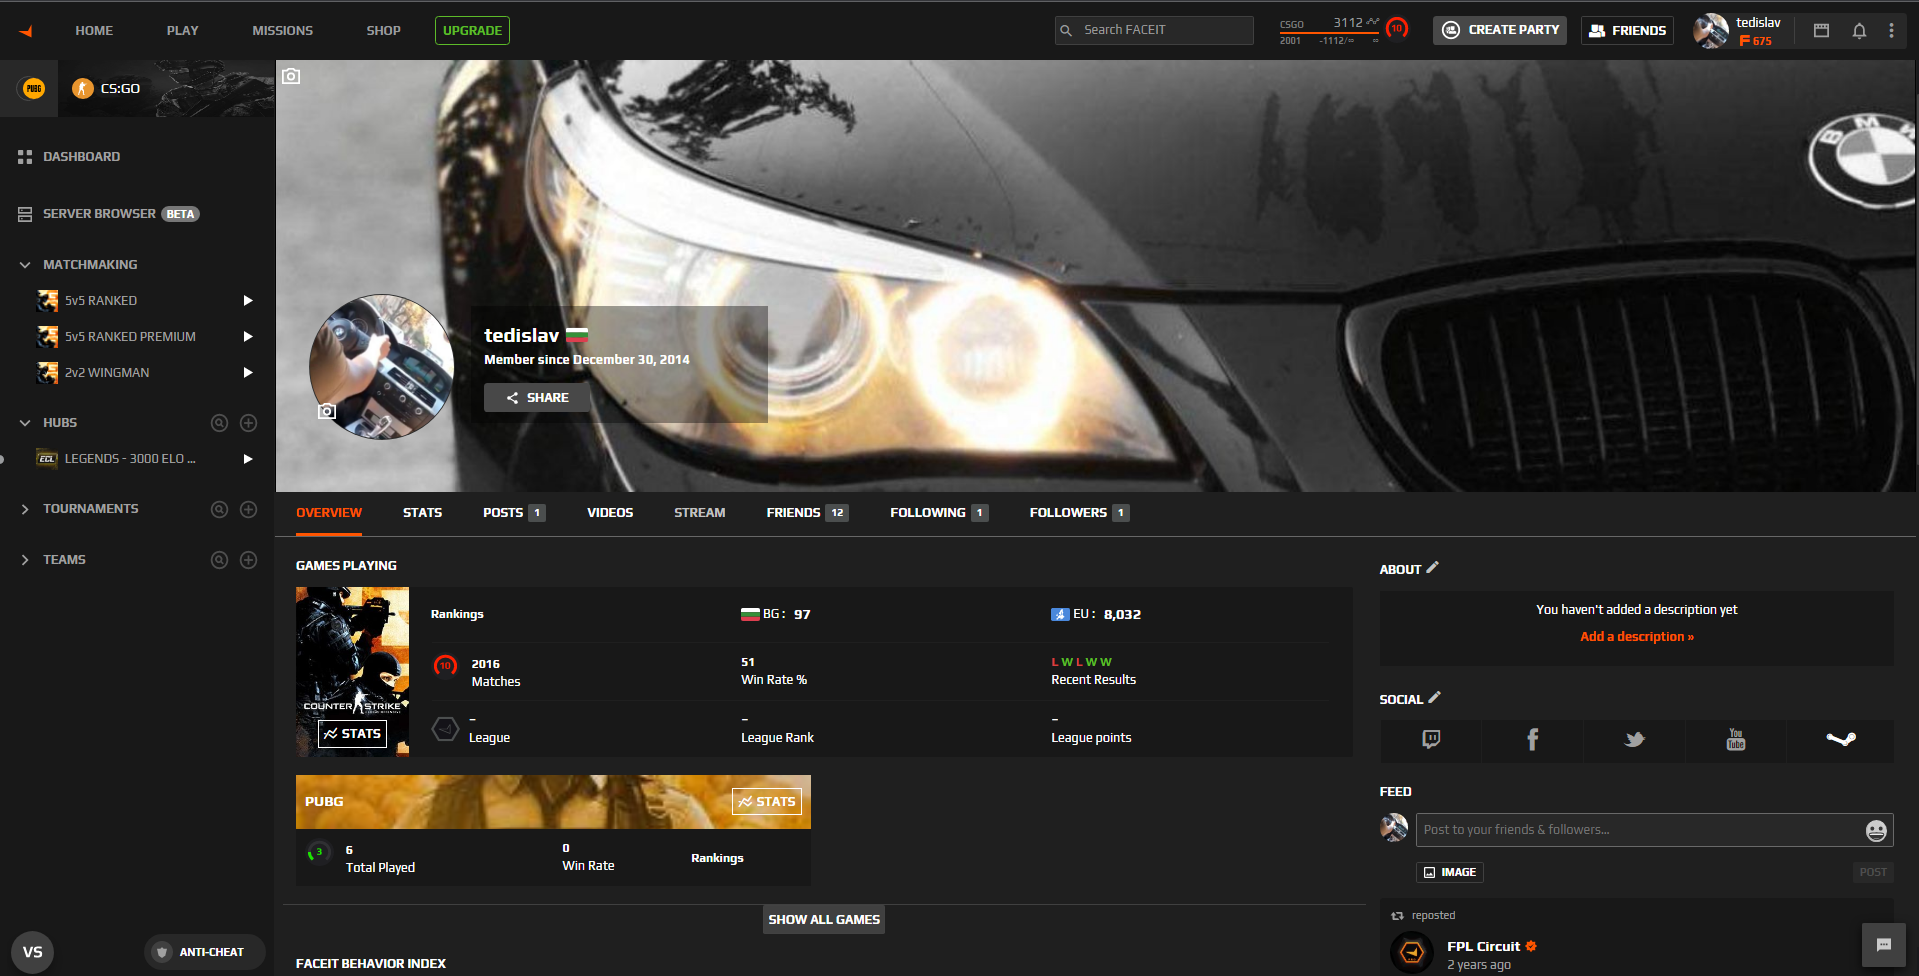Go to the HOME page
The image size is (1919, 976).
94,31
